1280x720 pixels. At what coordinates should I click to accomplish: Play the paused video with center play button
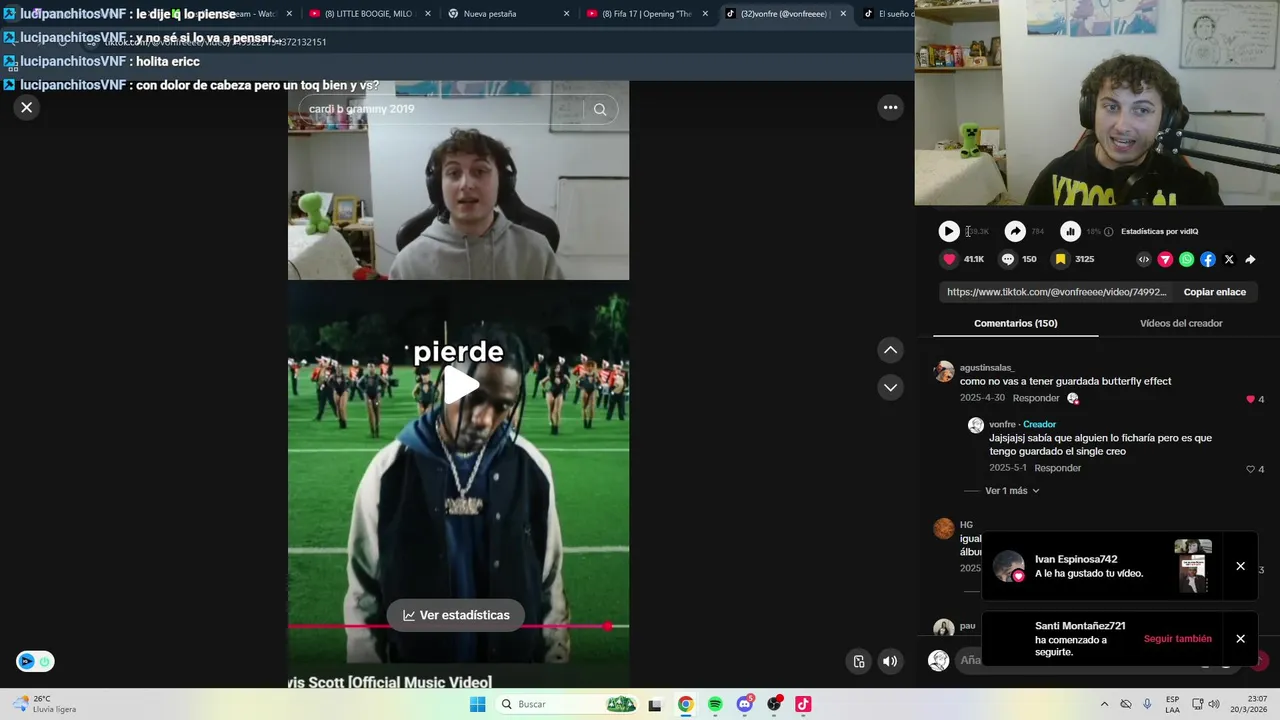460,385
